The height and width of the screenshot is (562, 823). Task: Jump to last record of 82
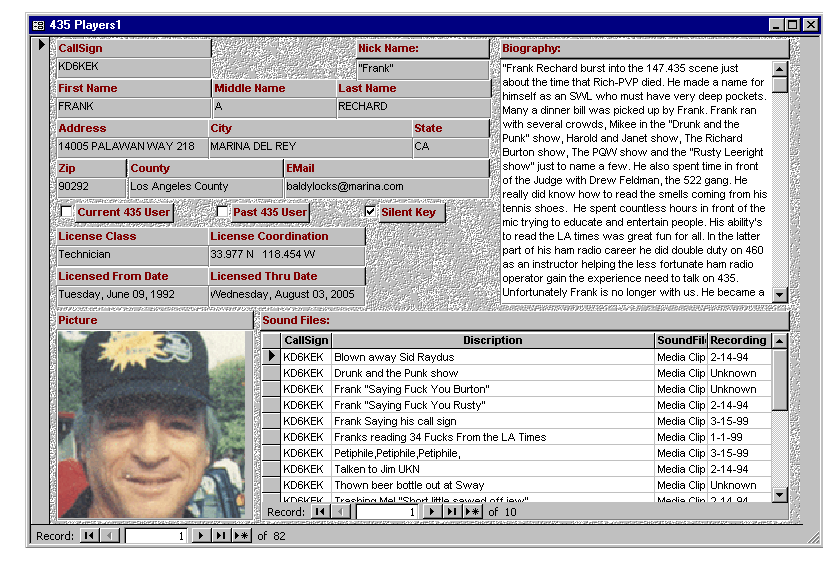(x=221, y=536)
